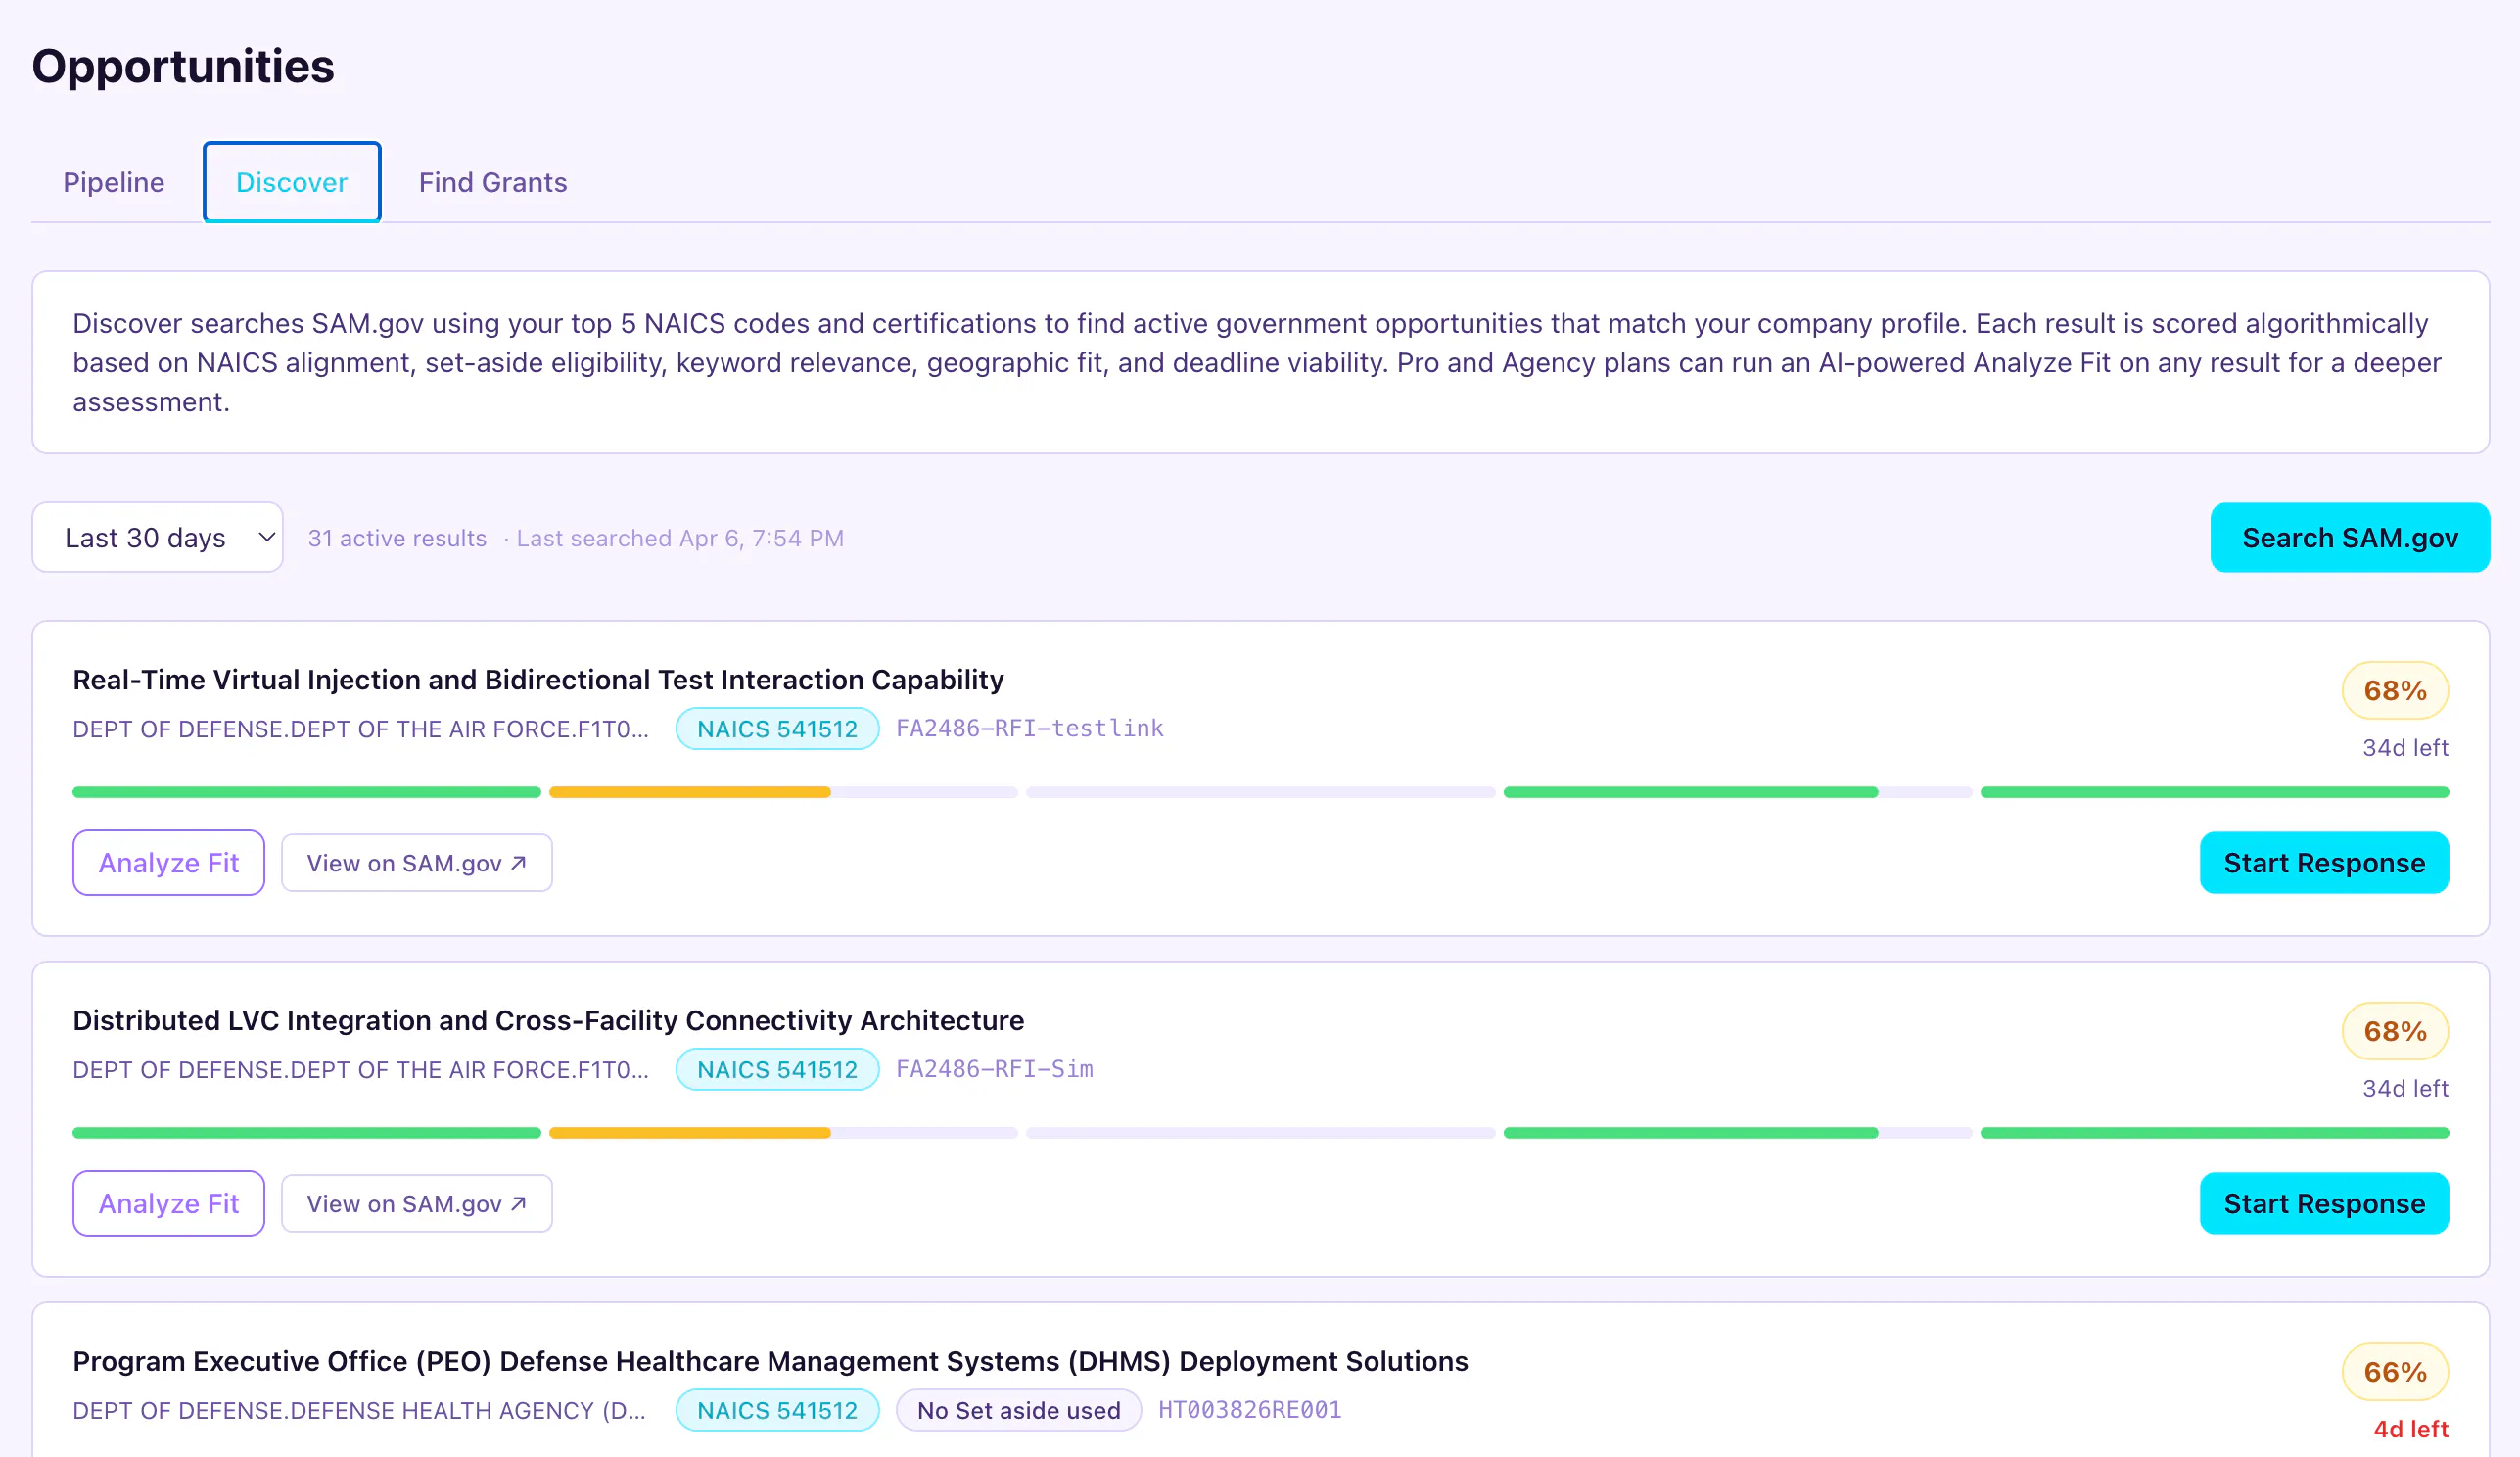Image resolution: width=2520 pixels, height=1457 pixels.
Task: Switch to the Pipeline tab
Action: pyautogui.click(x=113, y=182)
